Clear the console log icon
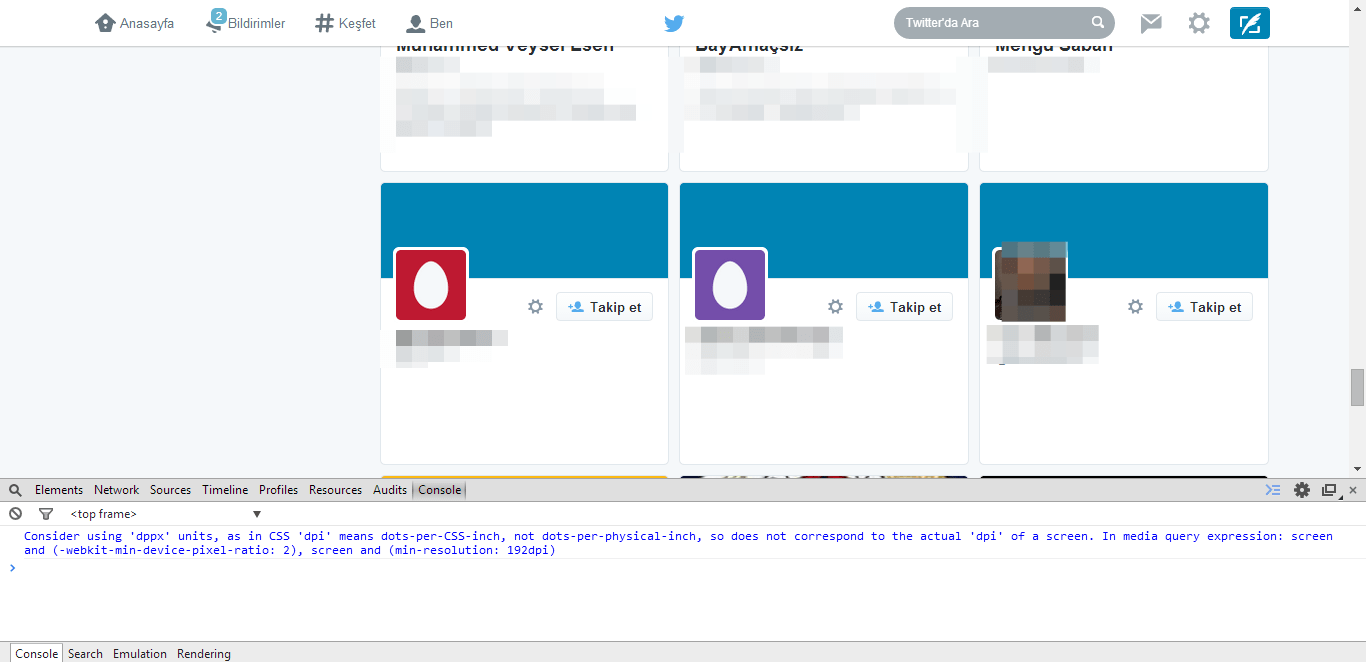The width and height of the screenshot is (1366, 662). pos(15,514)
